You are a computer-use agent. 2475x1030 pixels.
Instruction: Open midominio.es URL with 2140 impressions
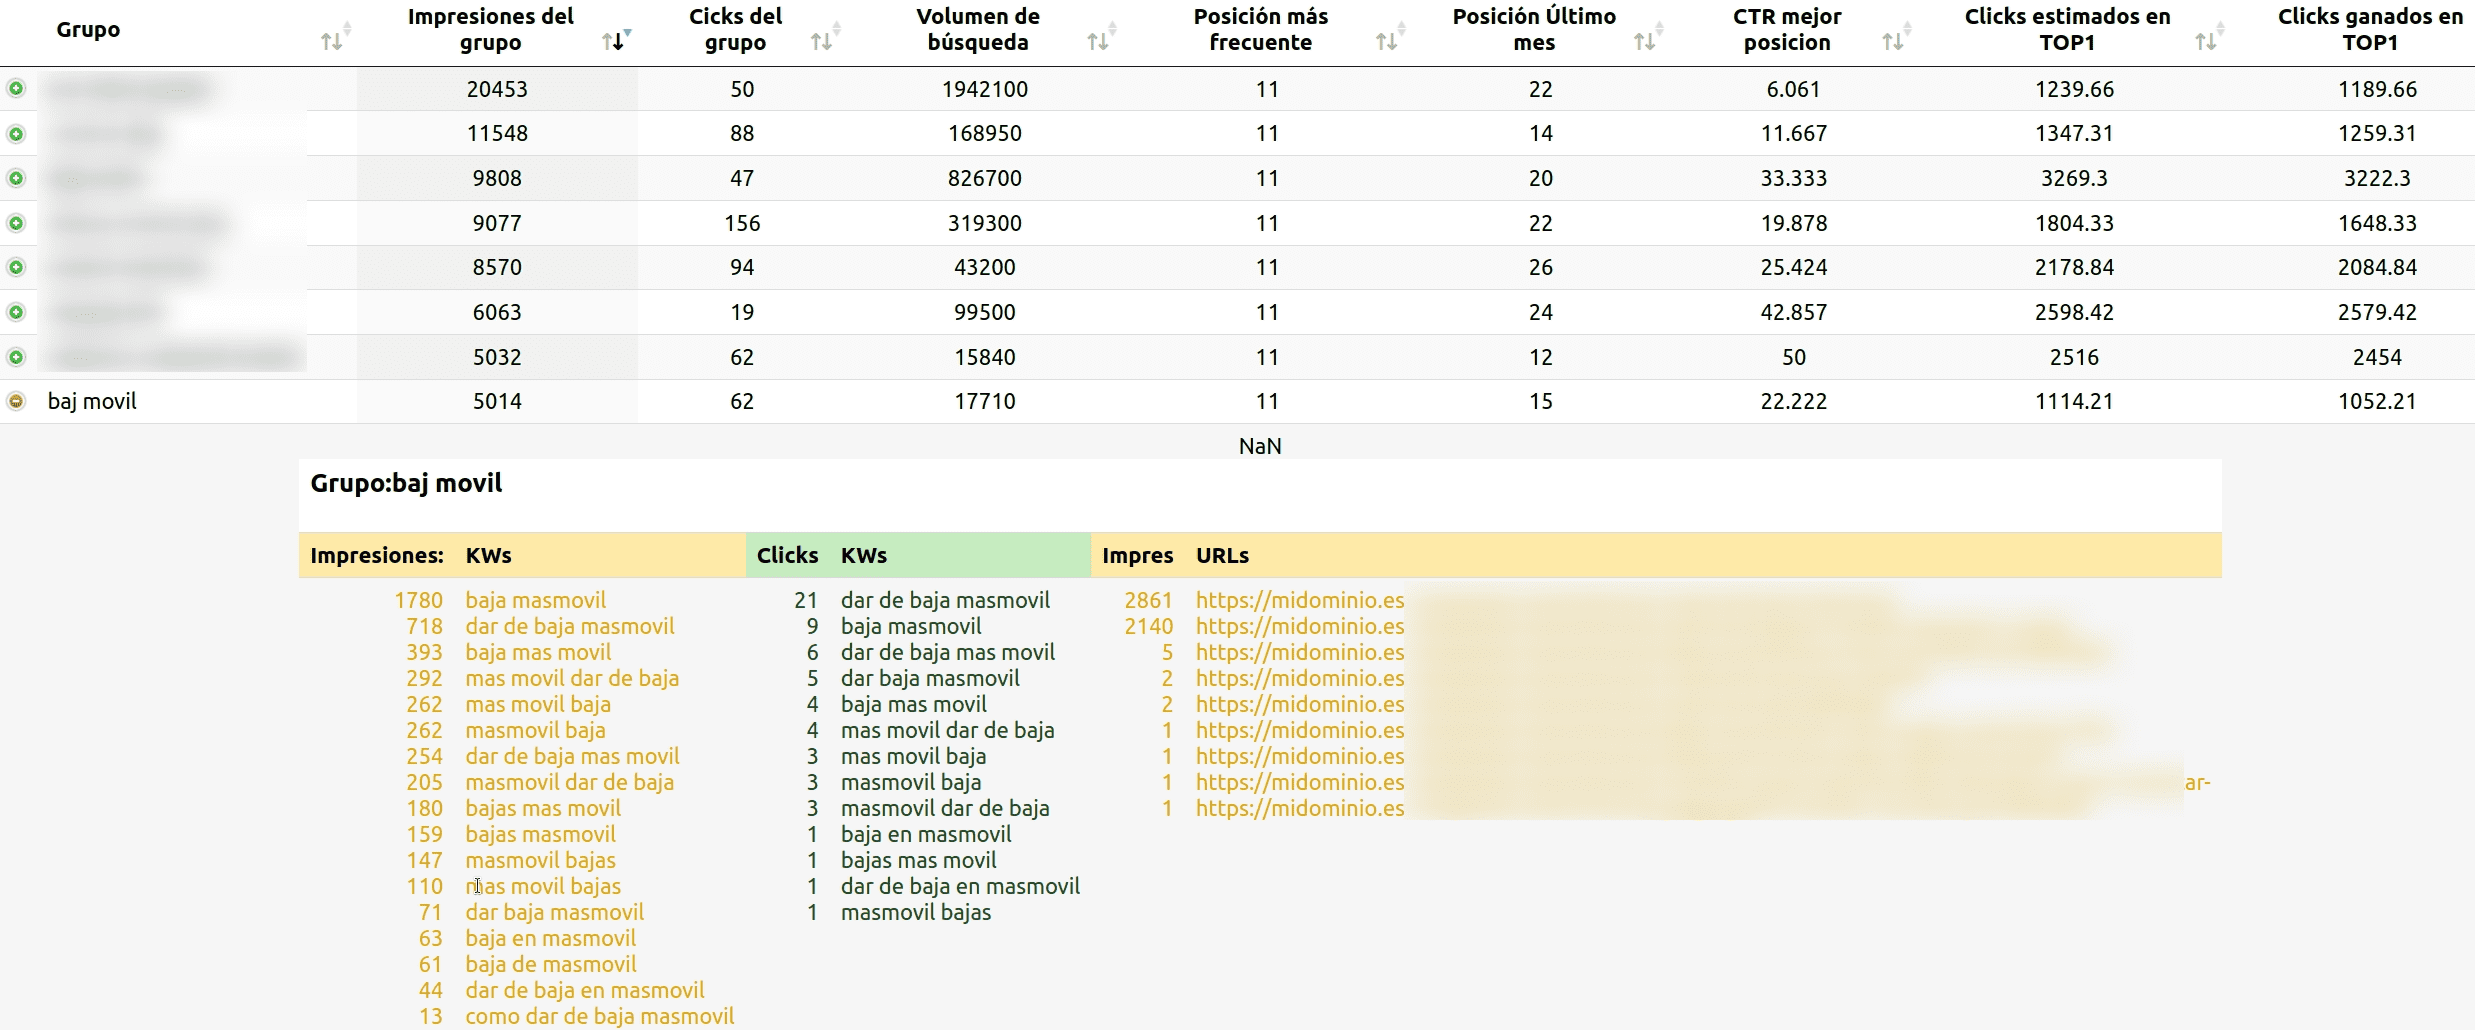point(1300,626)
